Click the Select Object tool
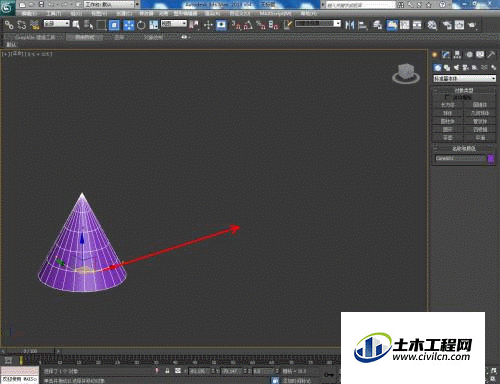Screen dimensions: 500x384 (x=76, y=25)
